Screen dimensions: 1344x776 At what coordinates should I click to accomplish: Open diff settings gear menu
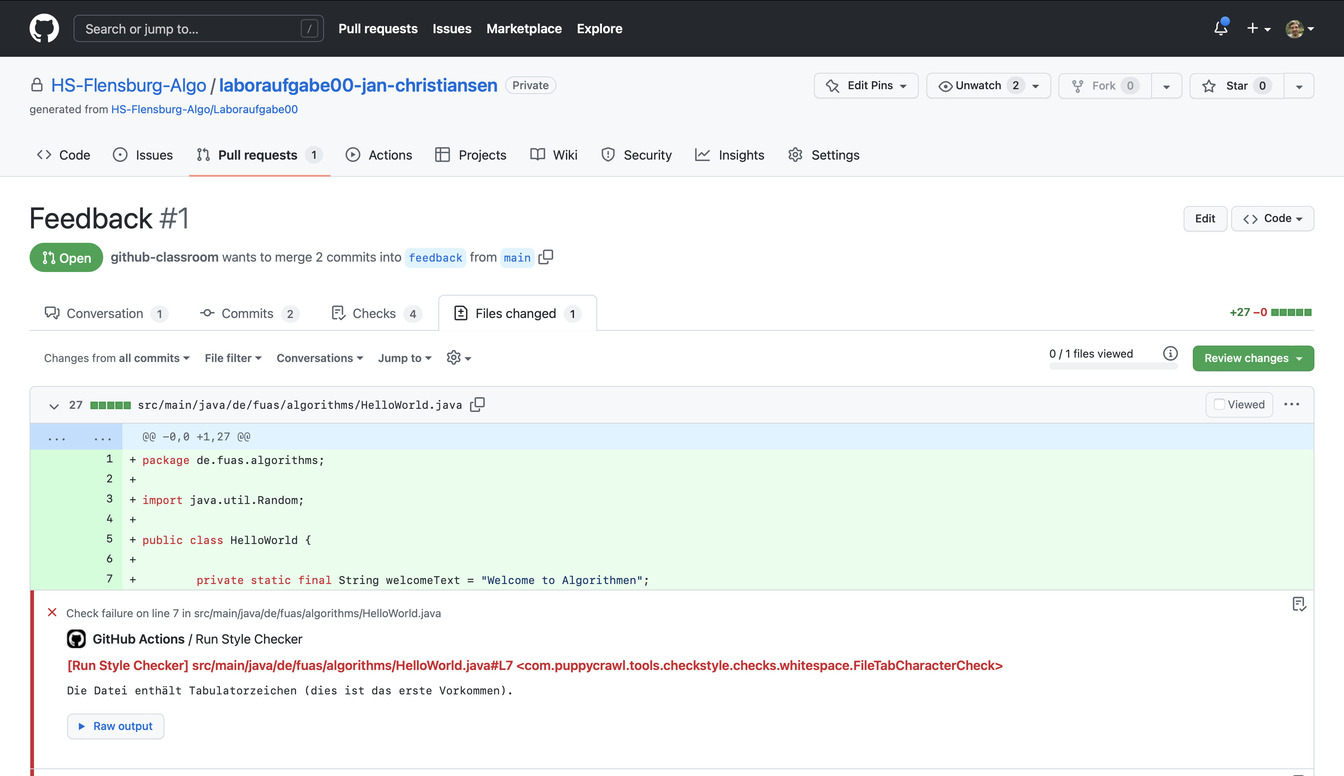pos(458,358)
